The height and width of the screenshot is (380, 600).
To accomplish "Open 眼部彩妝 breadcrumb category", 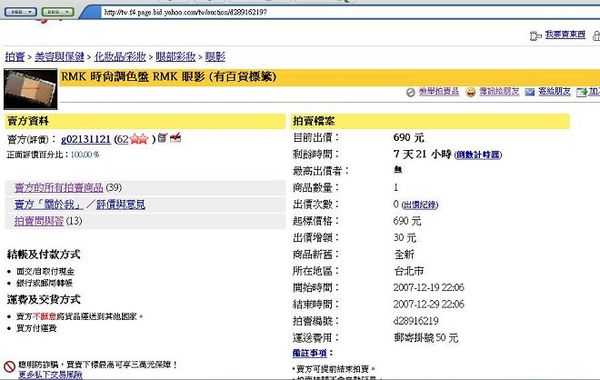I will point(176,57).
